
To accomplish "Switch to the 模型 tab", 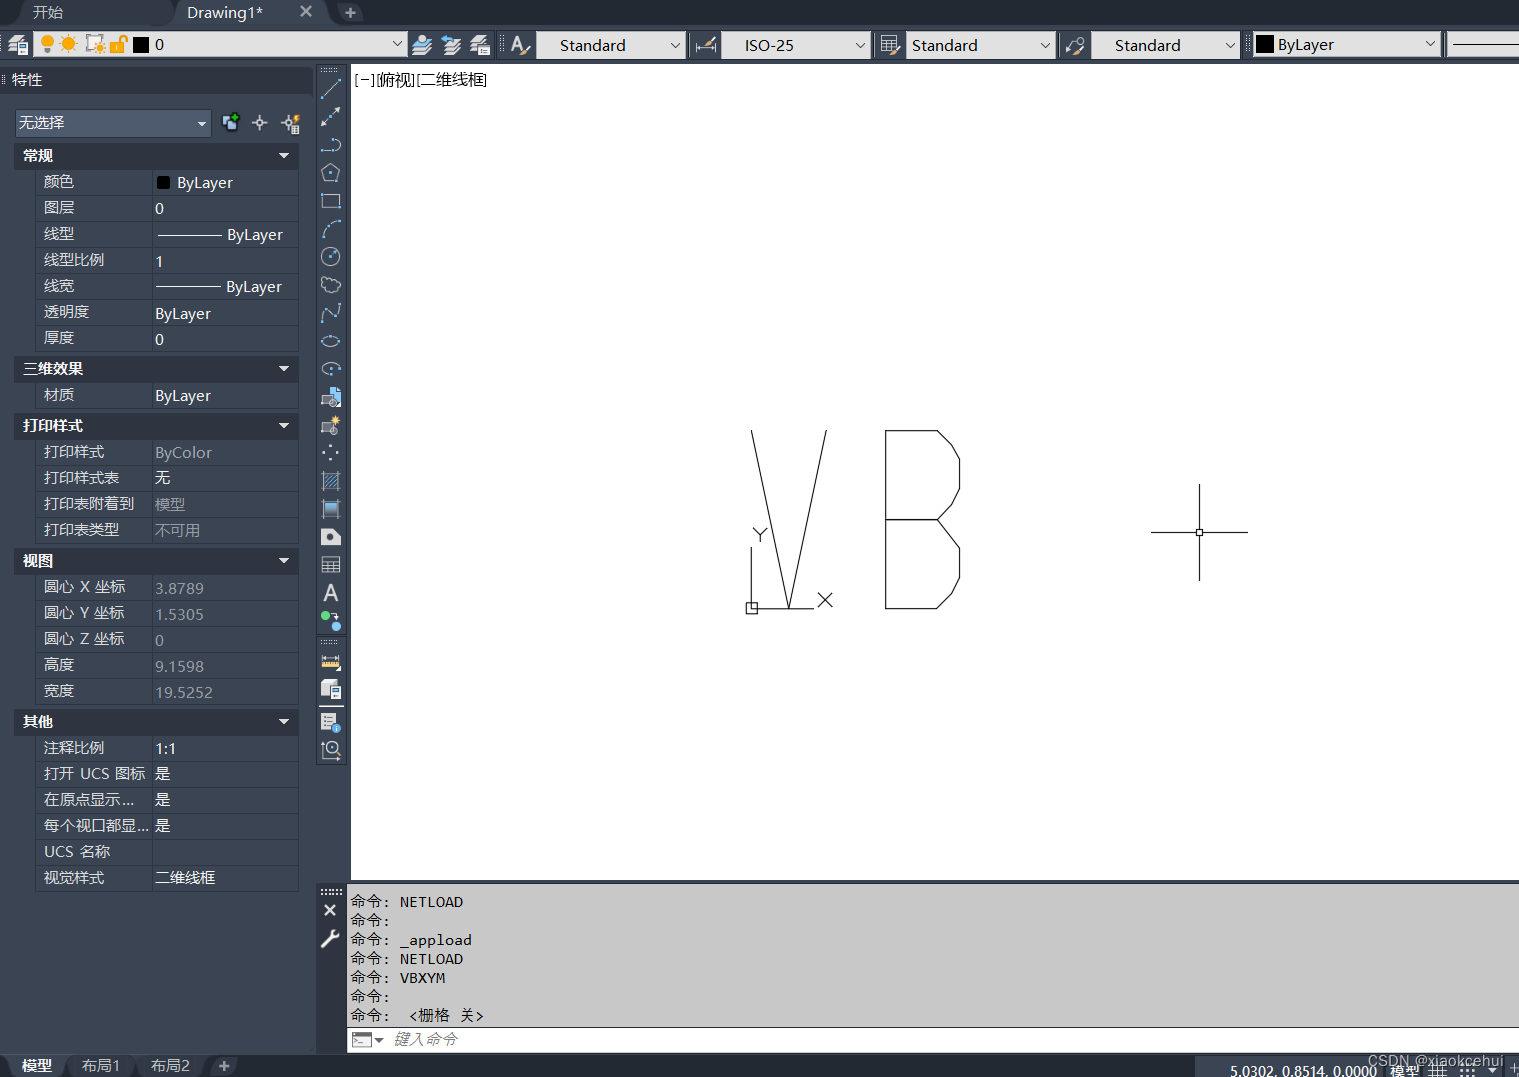I will click(37, 1066).
